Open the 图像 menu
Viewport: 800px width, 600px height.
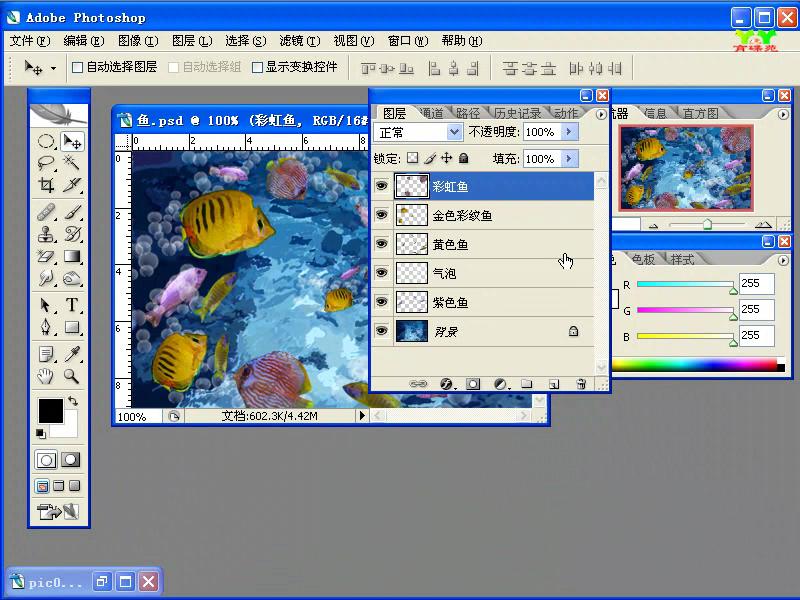(138, 41)
